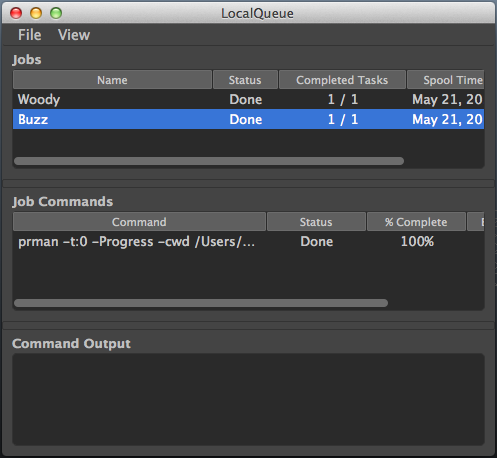Click the prman command's Done status

317,241
